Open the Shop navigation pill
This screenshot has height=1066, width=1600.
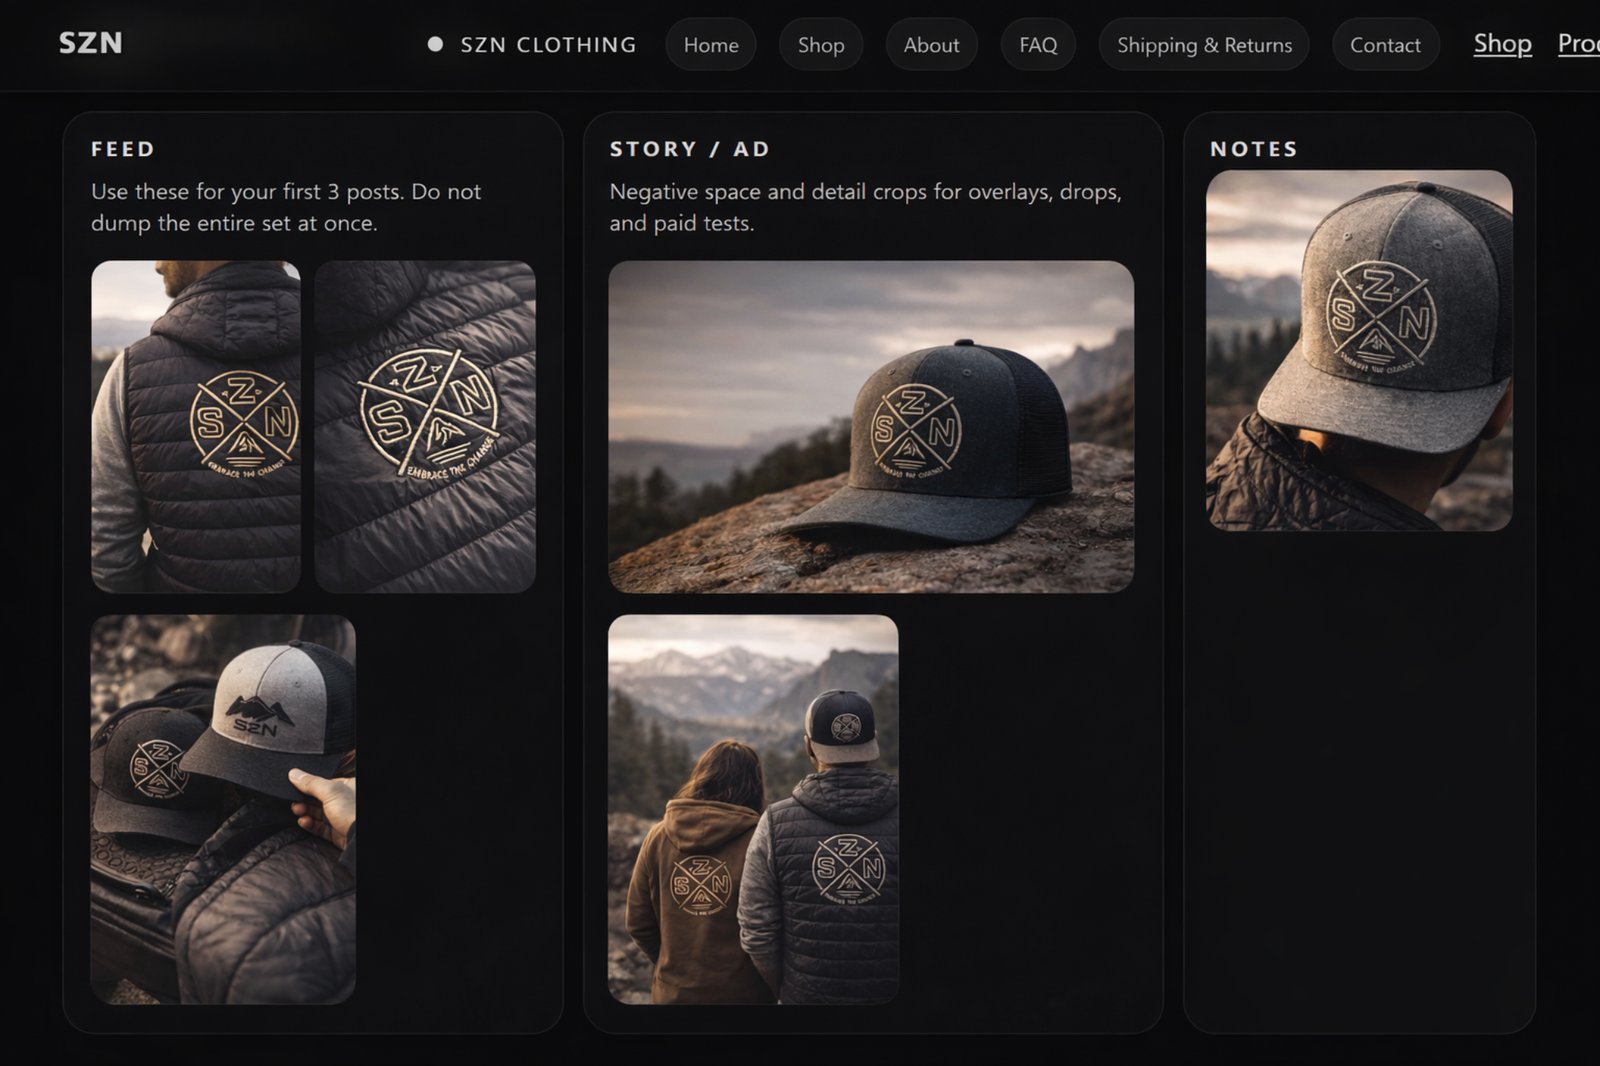click(821, 45)
